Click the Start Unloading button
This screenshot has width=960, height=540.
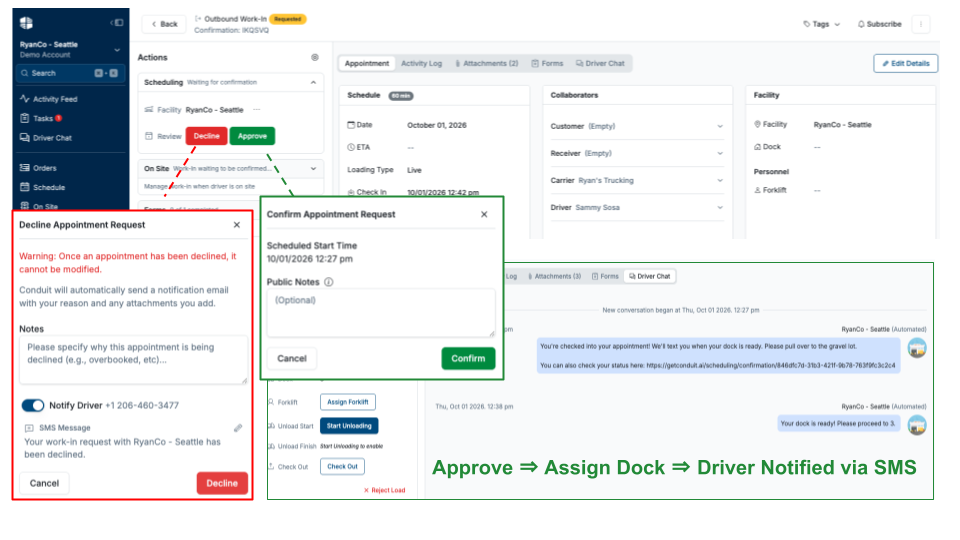pos(349,426)
